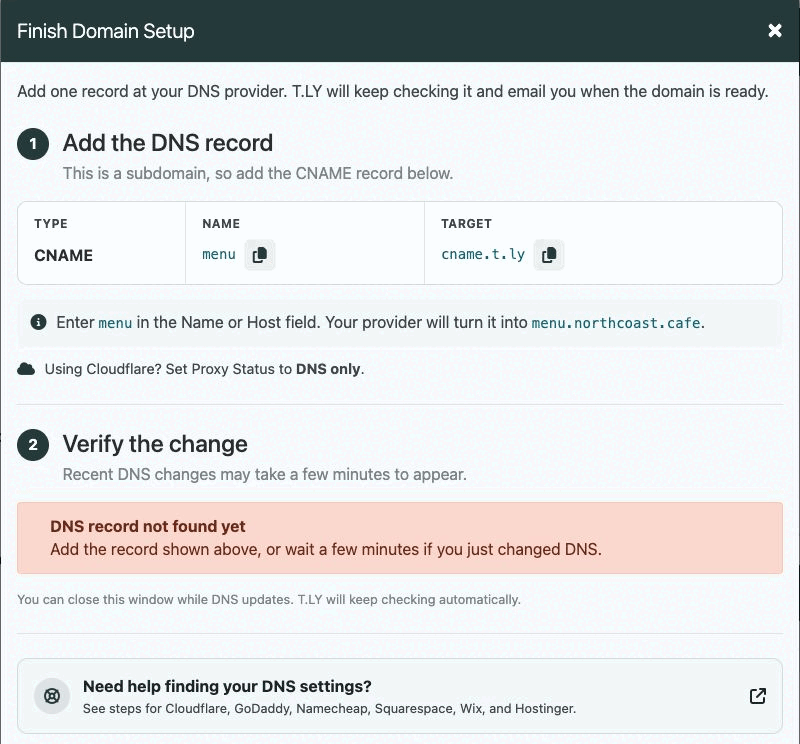This screenshot has height=744, width=800.
Task: Click 'This is a subdomain' subtitle
Action: point(258,173)
